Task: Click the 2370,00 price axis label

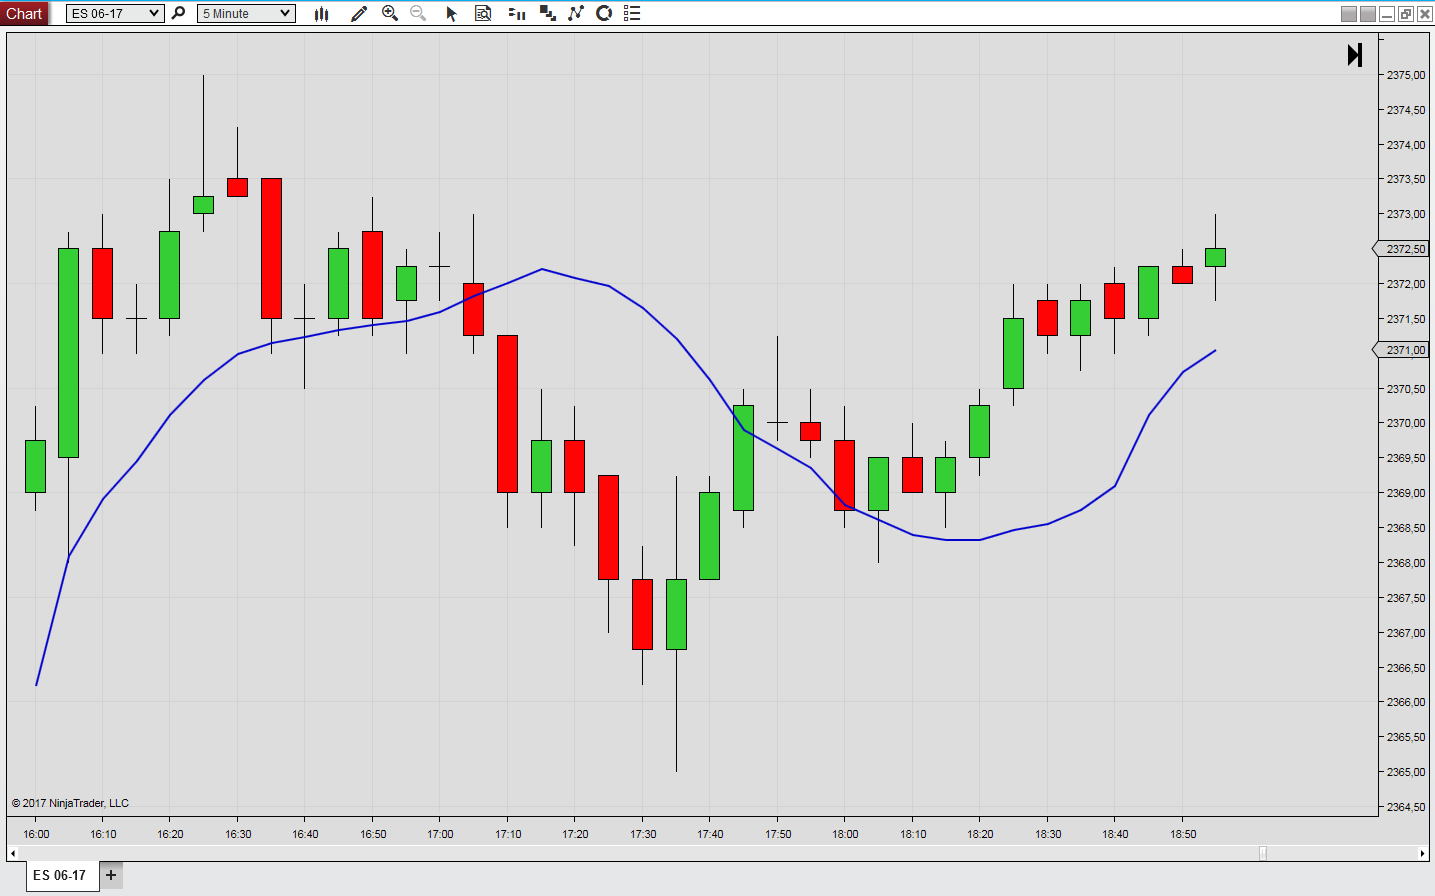Action: point(1406,423)
